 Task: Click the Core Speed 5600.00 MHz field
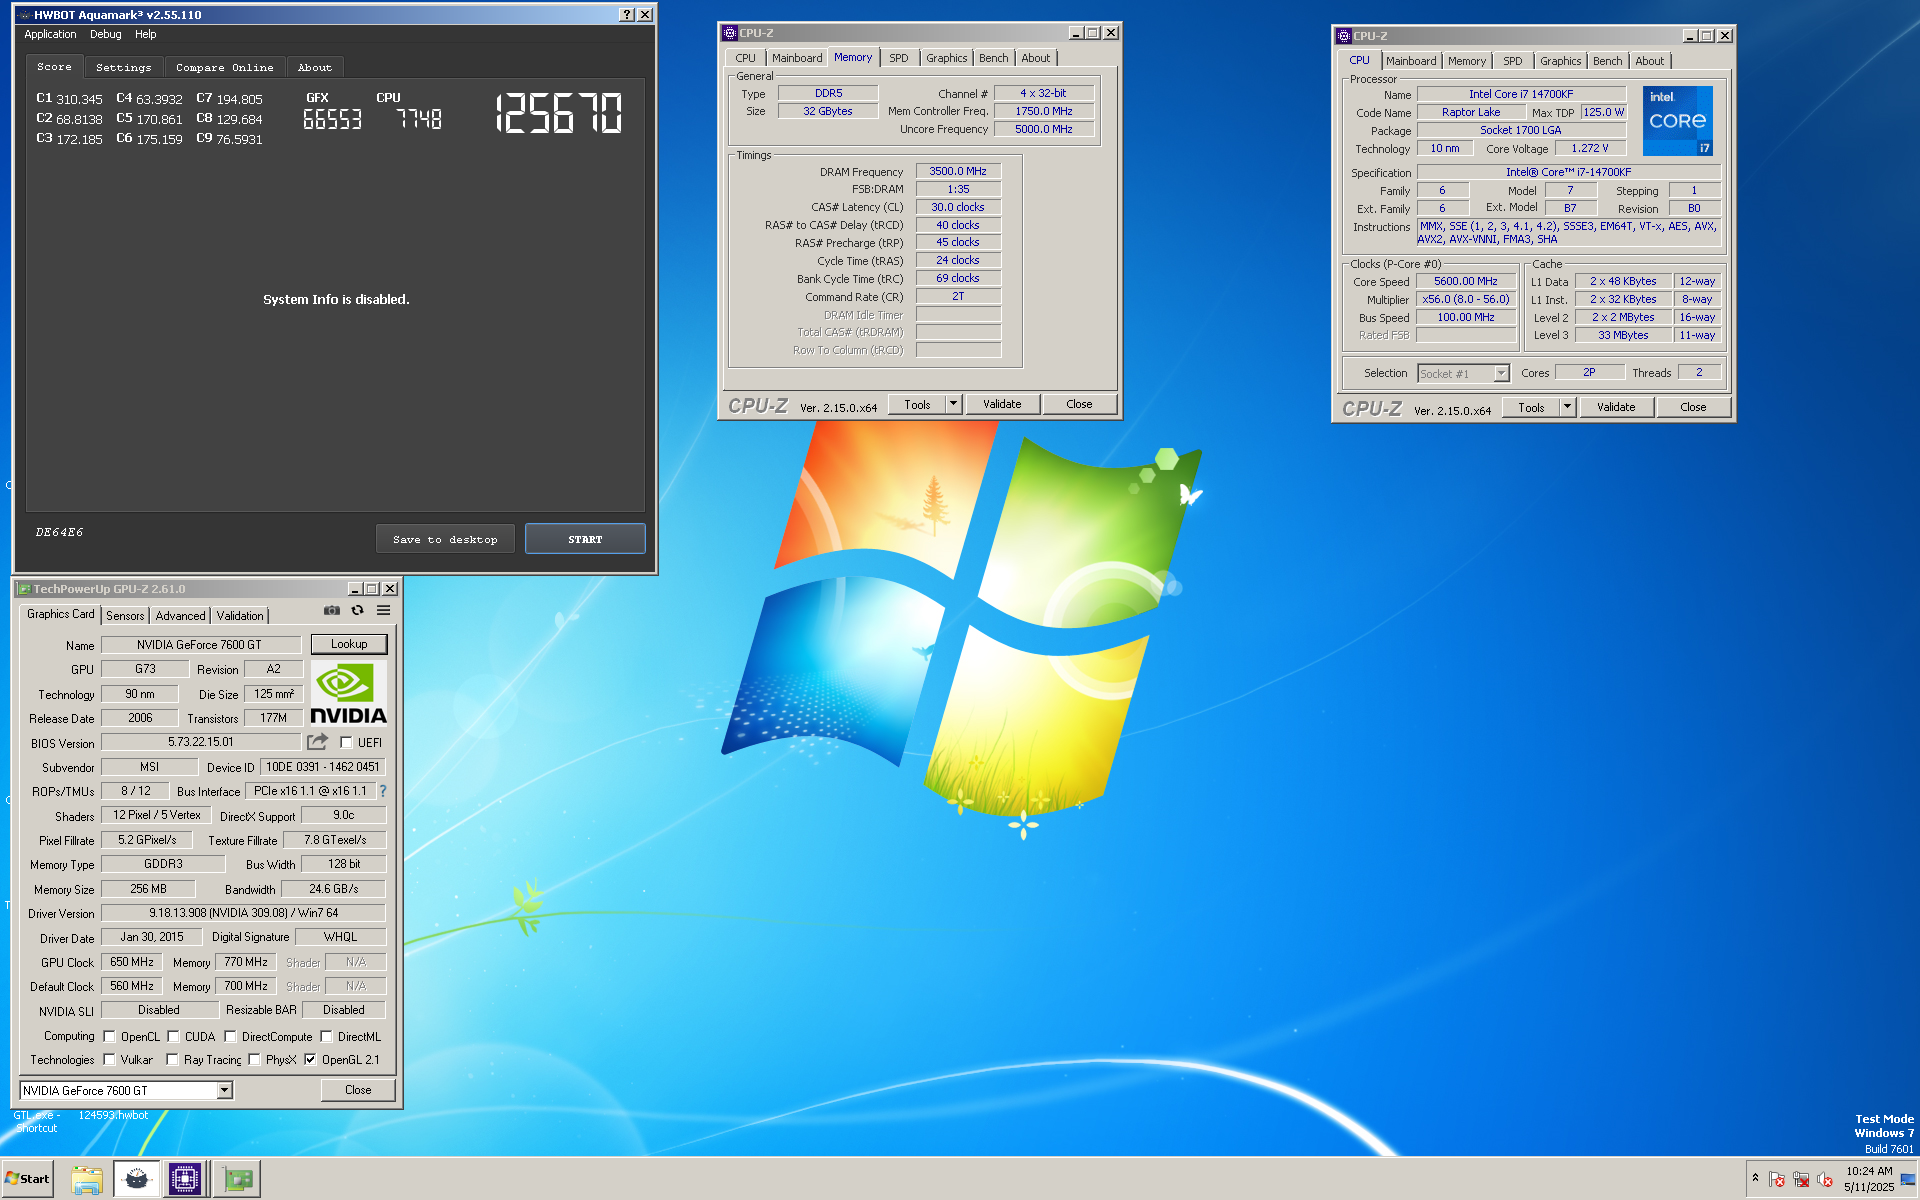click(x=1466, y=281)
